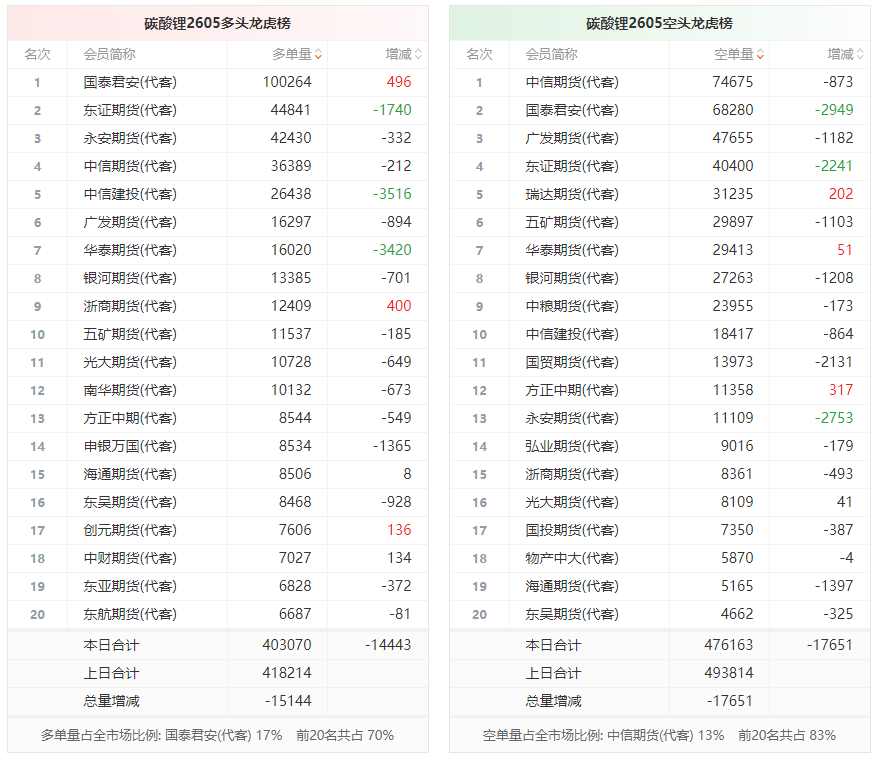Screen dimensions: 878x760
Task: Click 中财期货(代客) in long table
Action: 130,558
